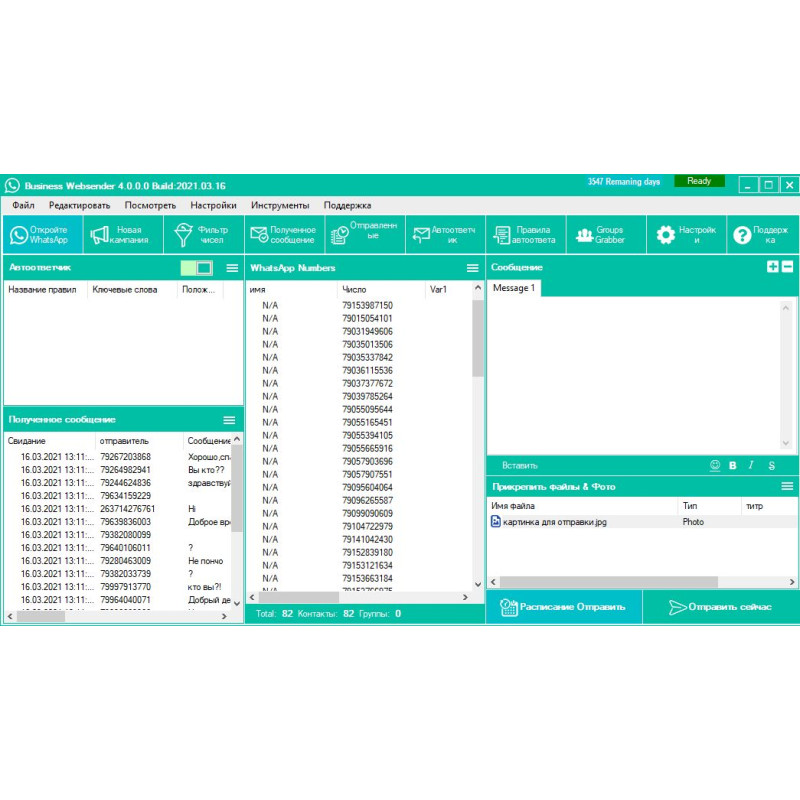The height and width of the screenshot is (800, 800).
Task: Start a new campaign (Новая кампания)
Action: [122, 235]
